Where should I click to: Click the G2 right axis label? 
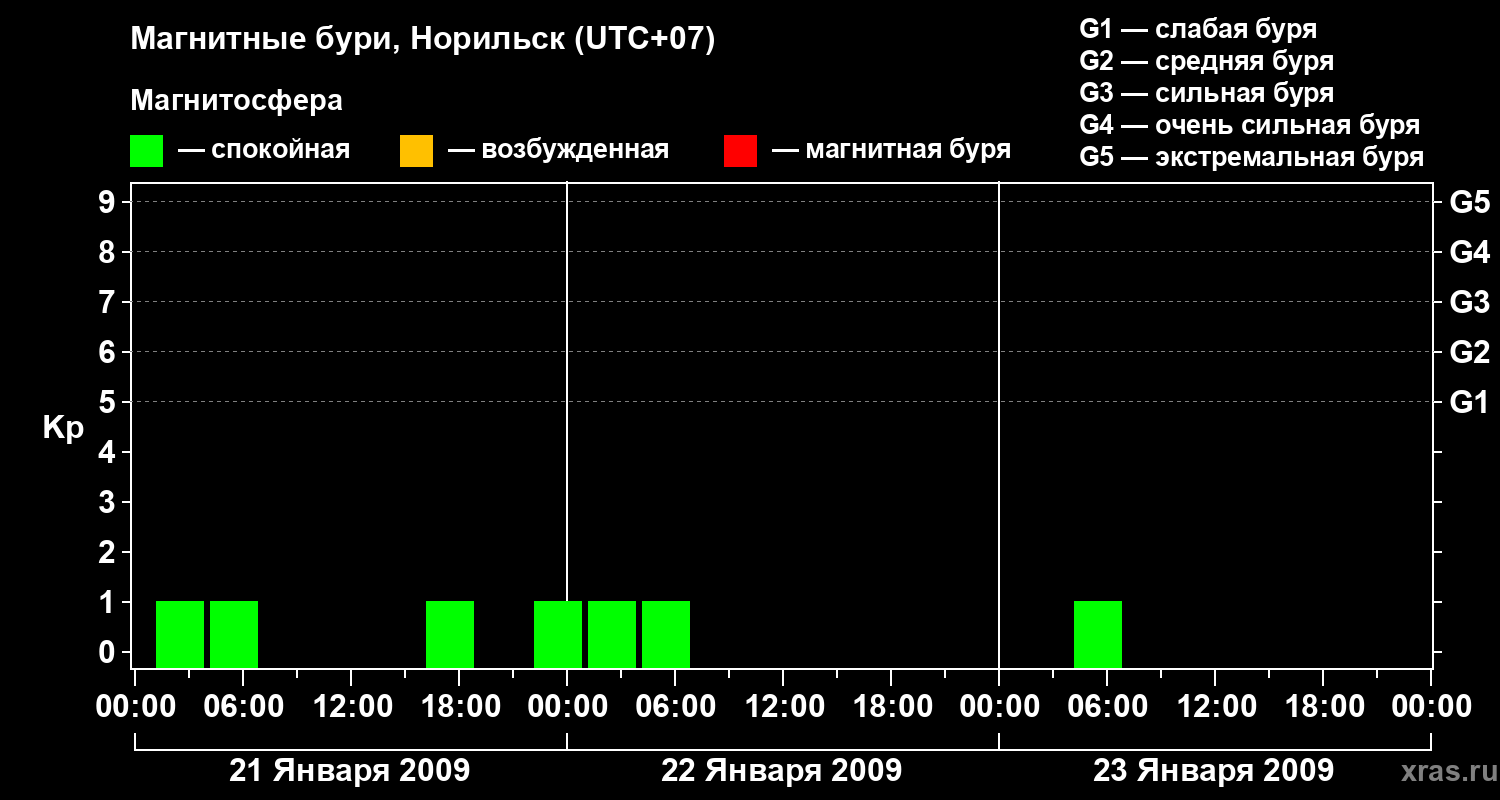tap(1469, 352)
